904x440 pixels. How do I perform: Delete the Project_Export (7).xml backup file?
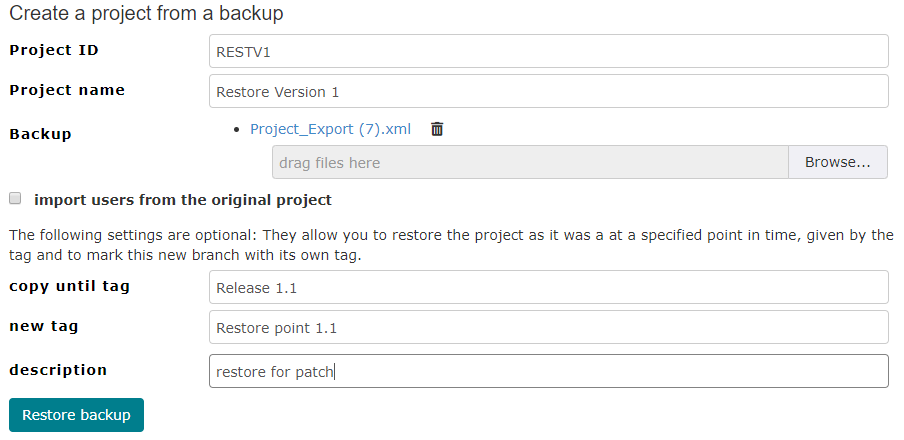tap(437, 129)
